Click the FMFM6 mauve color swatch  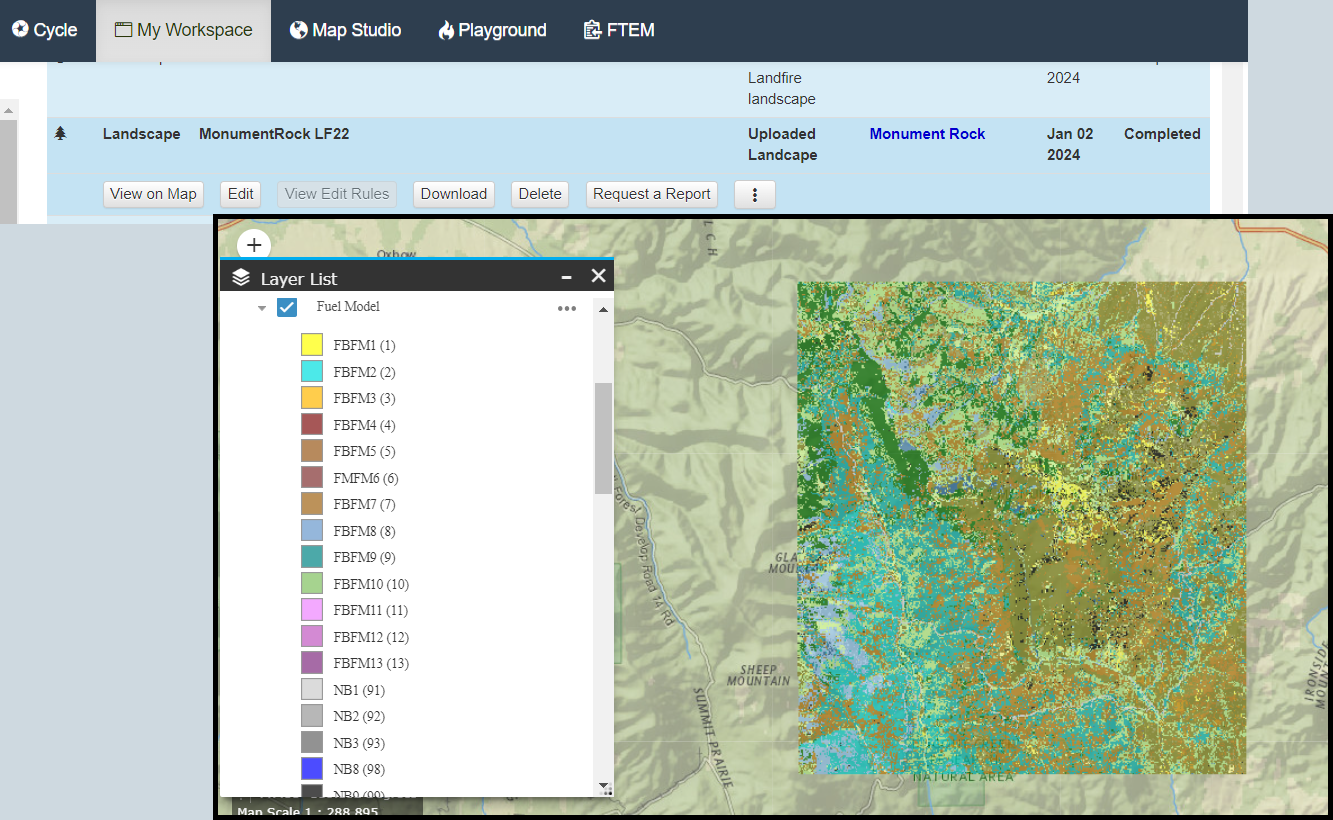[312, 477]
